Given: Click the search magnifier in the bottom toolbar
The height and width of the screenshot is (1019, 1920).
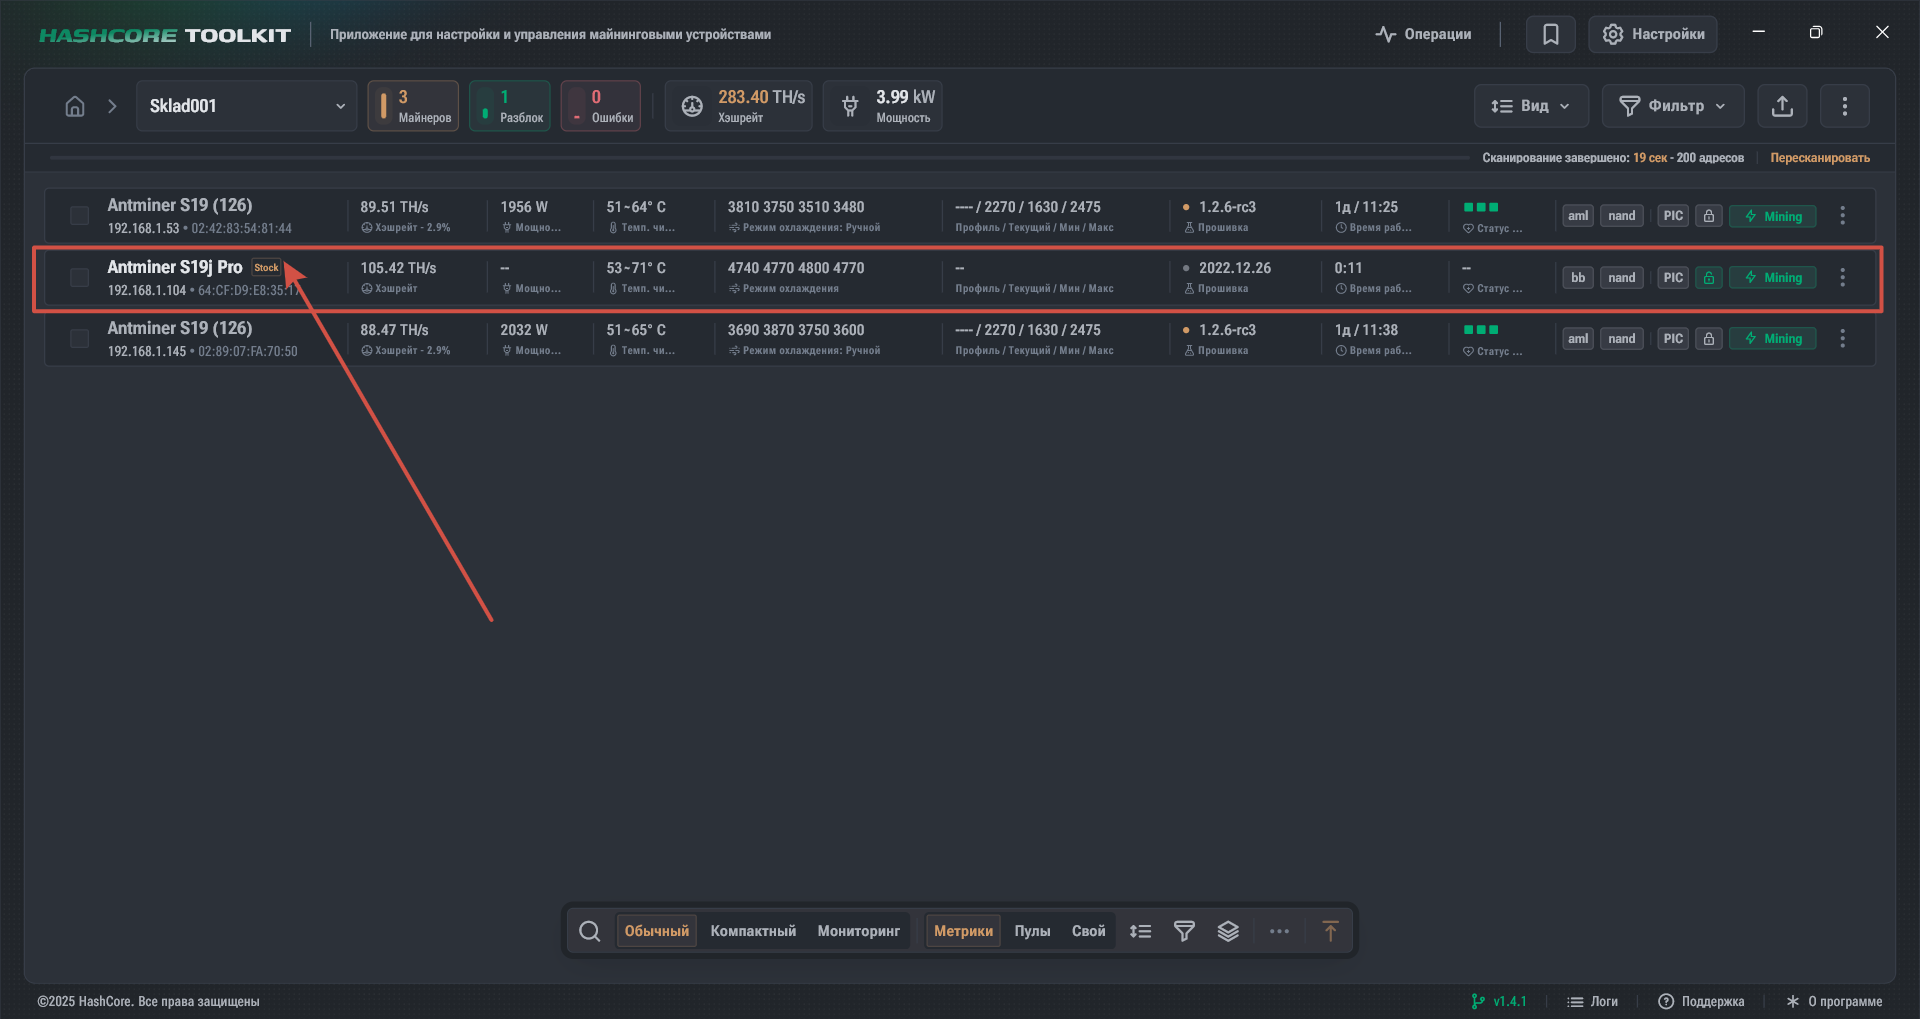Looking at the screenshot, I should pyautogui.click(x=590, y=931).
